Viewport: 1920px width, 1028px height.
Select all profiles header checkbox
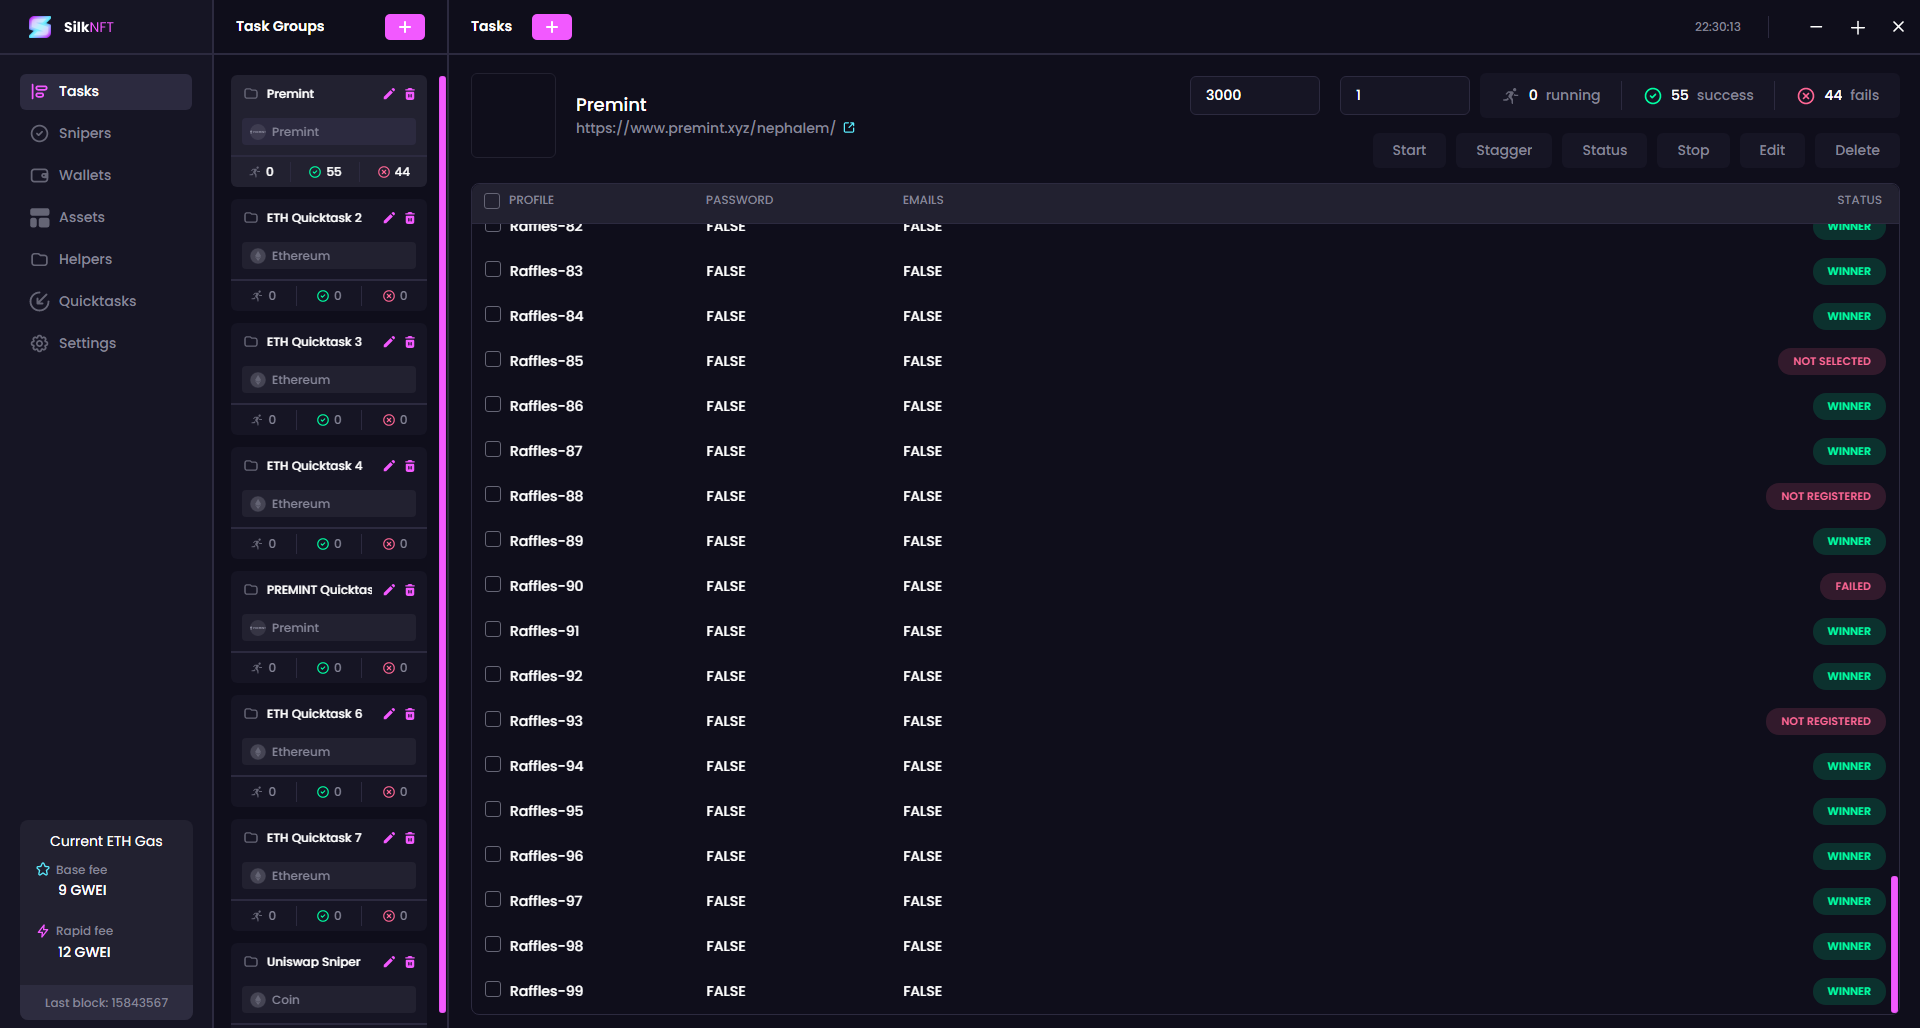pos(492,201)
